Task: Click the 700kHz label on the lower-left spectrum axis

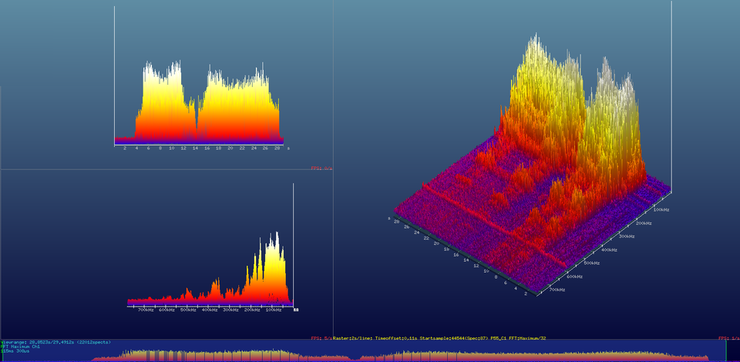Action: coord(145,310)
